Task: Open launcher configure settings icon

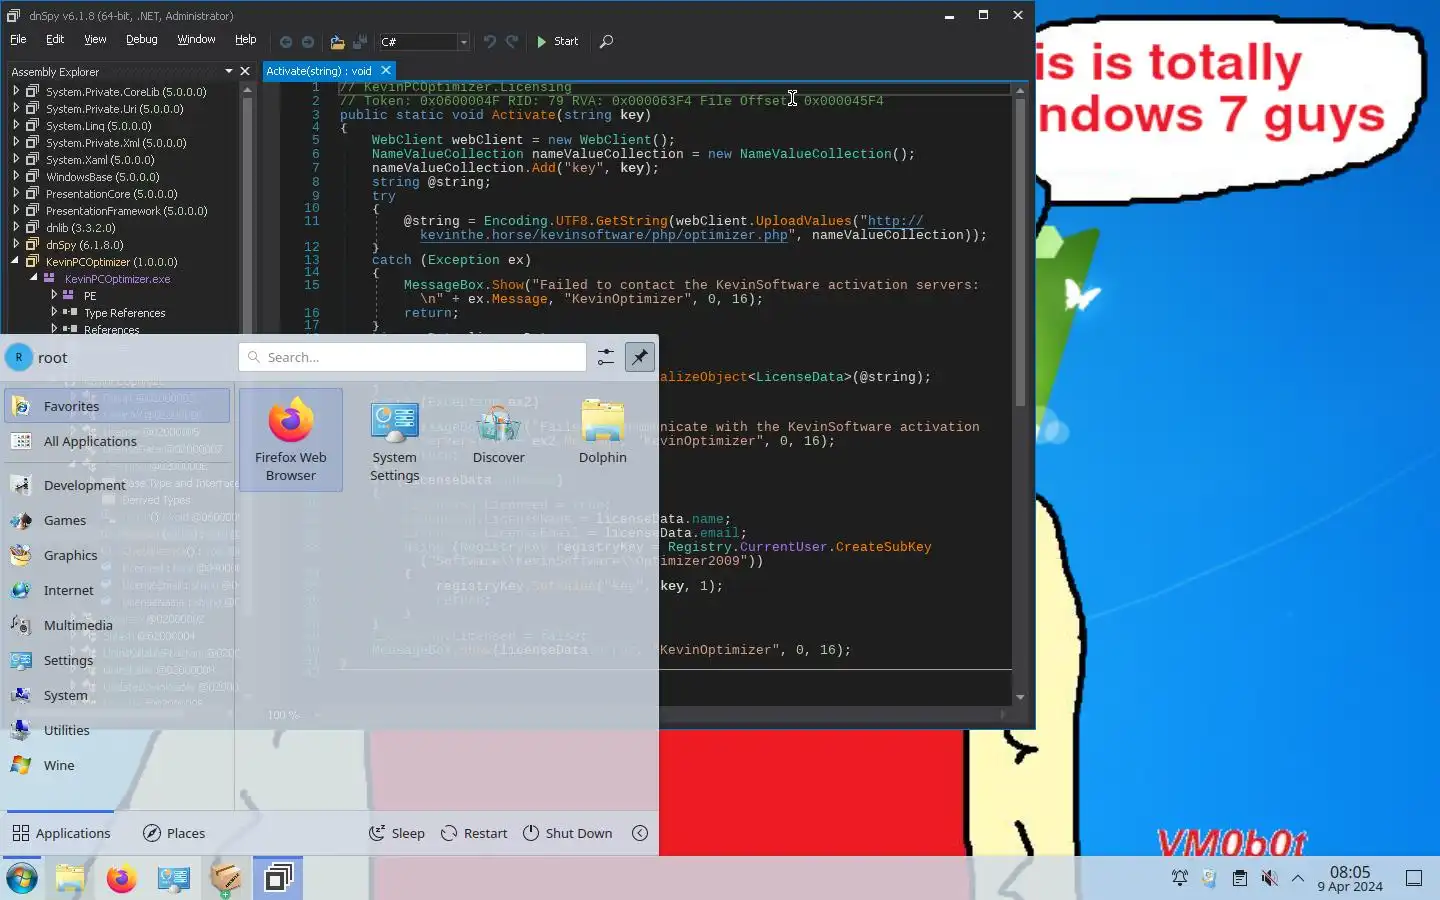Action: tap(606, 357)
